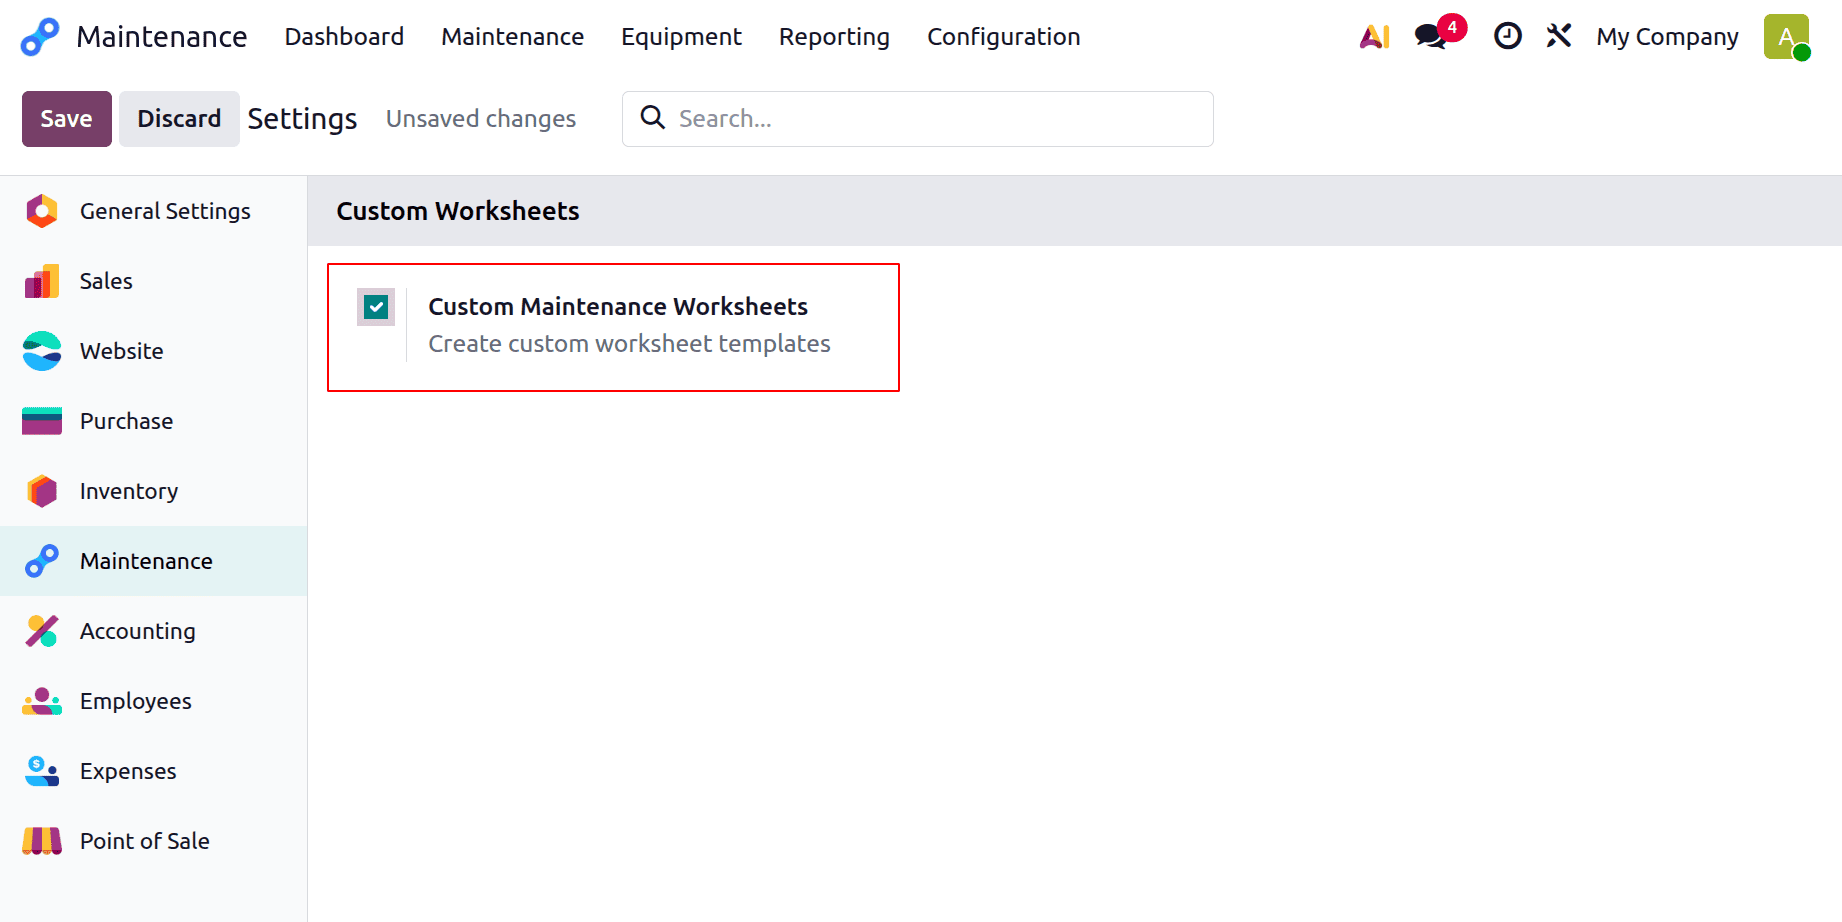Click the Custom Maintenance Worksheets label
Image resolution: width=1842 pixels, height=922 pixels.
(618, 306)
